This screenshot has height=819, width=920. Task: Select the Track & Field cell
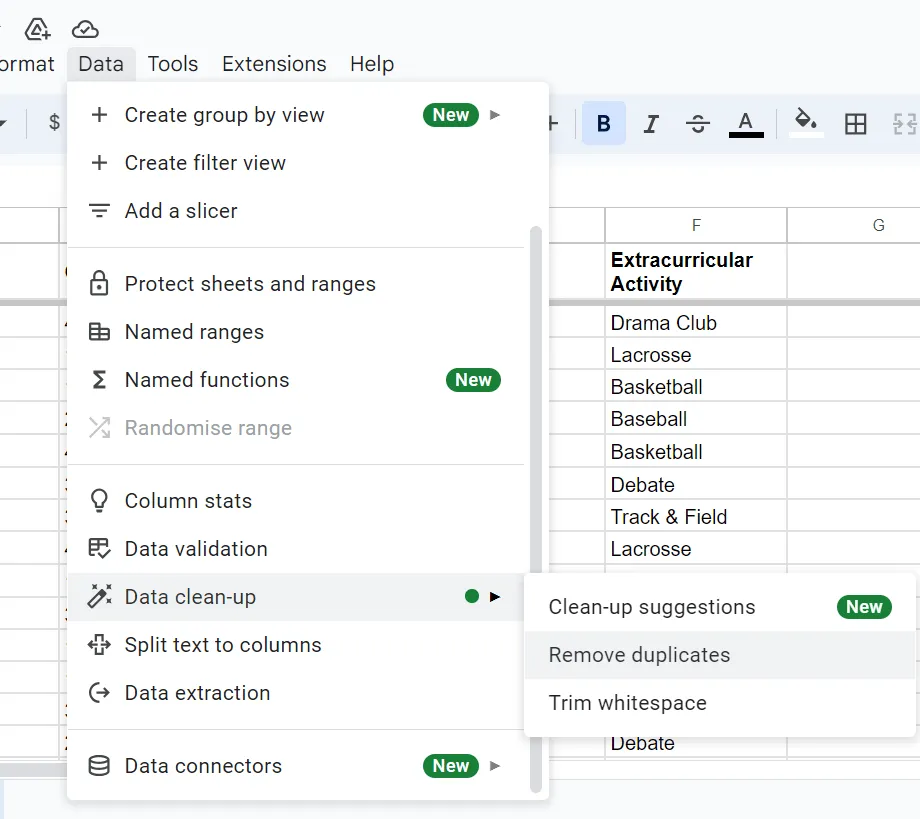pos(696,517)
